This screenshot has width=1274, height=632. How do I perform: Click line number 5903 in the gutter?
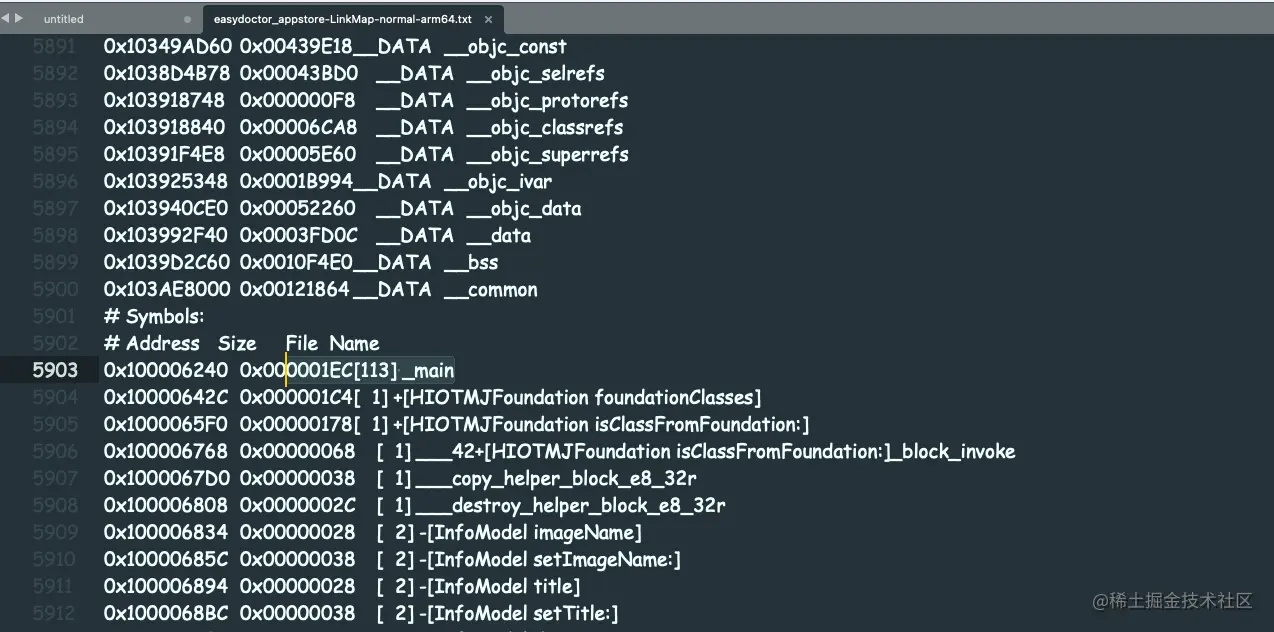(55, 370)
